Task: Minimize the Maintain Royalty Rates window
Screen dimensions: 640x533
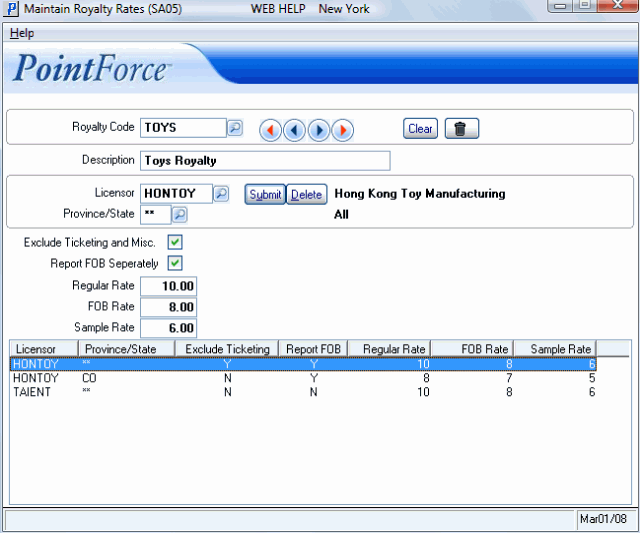Action: [560, 5]
